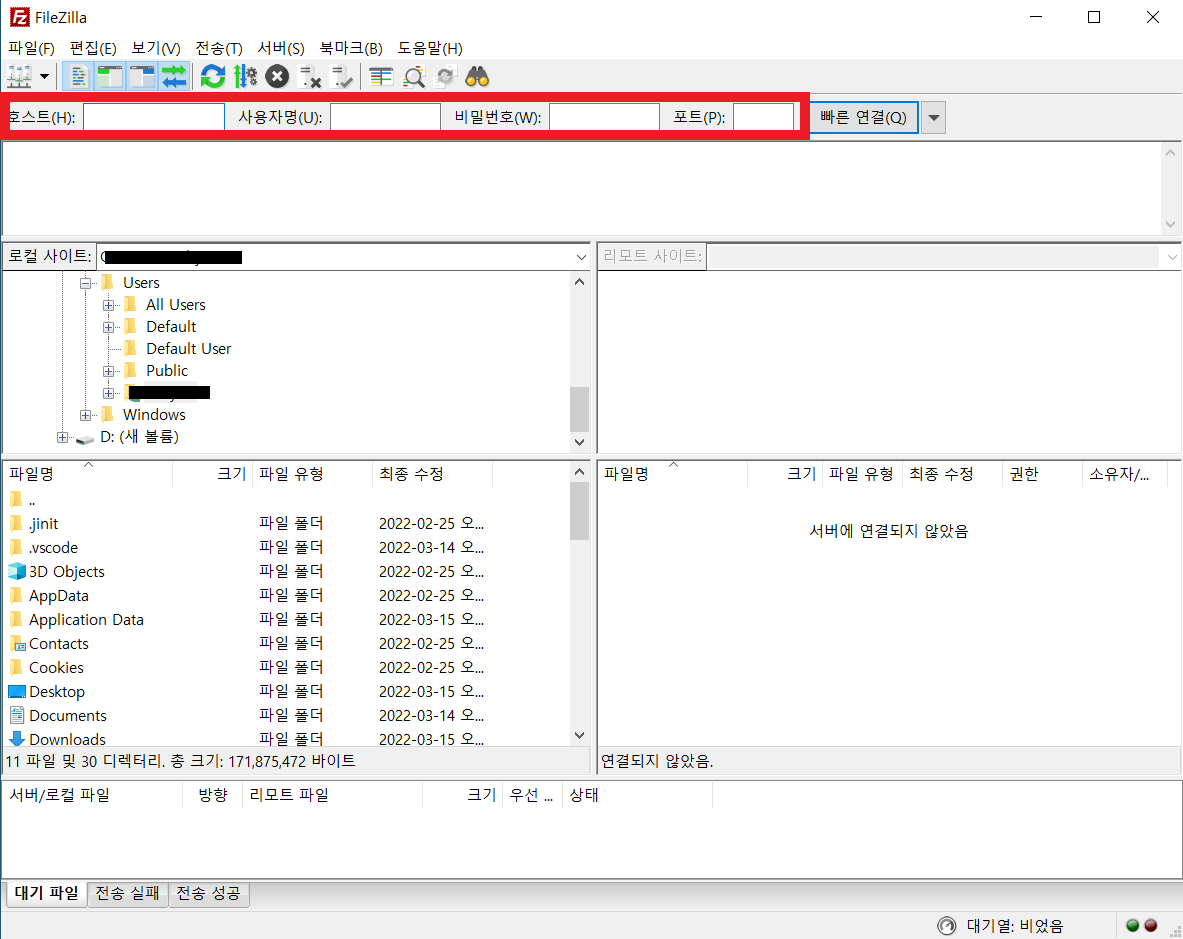
Task: Click the queue speed-limit indicator icon
Action: tap(946, 925)
